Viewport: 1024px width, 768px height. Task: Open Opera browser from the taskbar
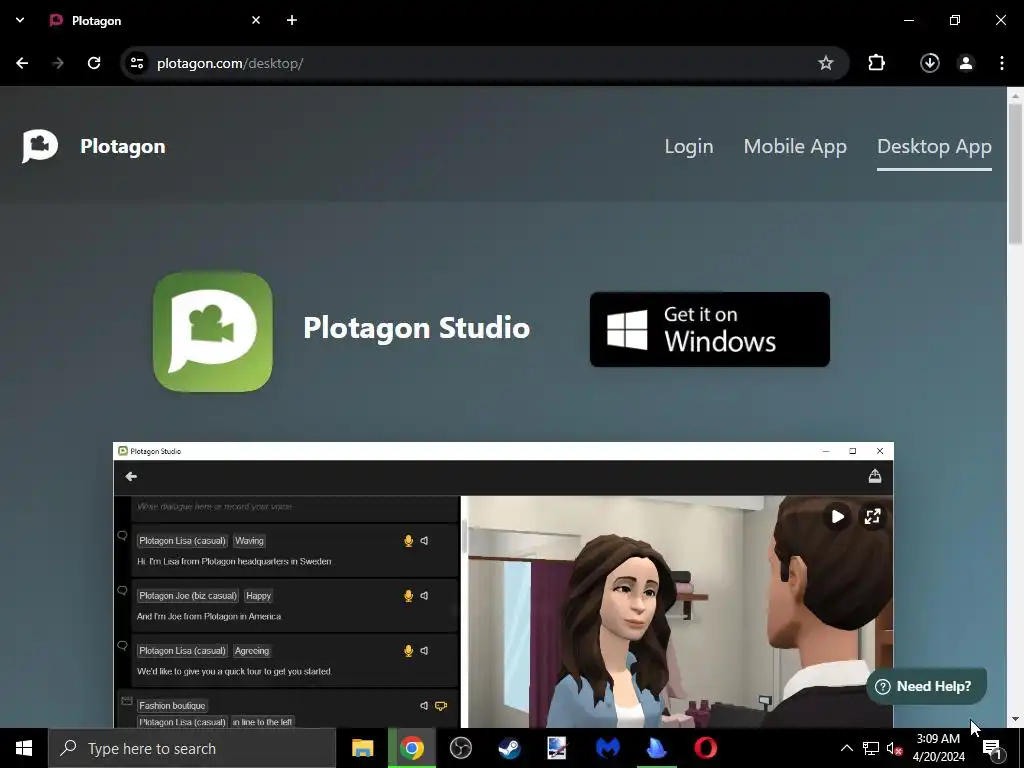705,748
